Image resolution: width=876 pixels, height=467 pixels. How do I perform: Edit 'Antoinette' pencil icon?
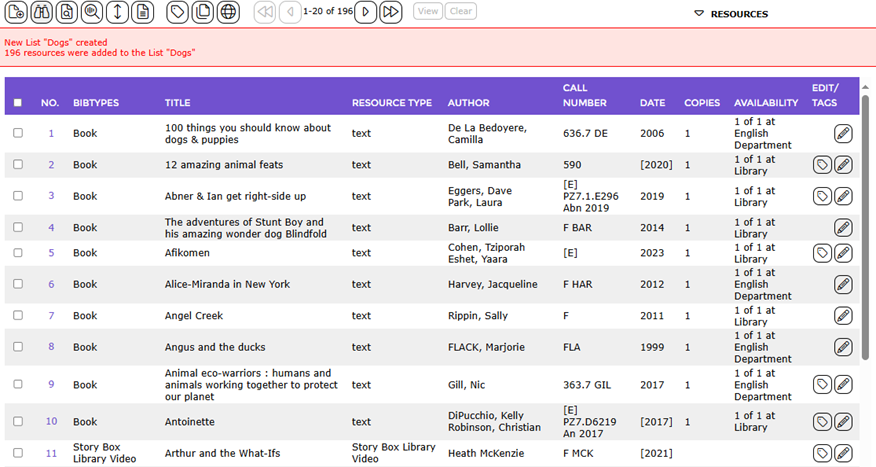pyautogui.click(x=843, y=422)
